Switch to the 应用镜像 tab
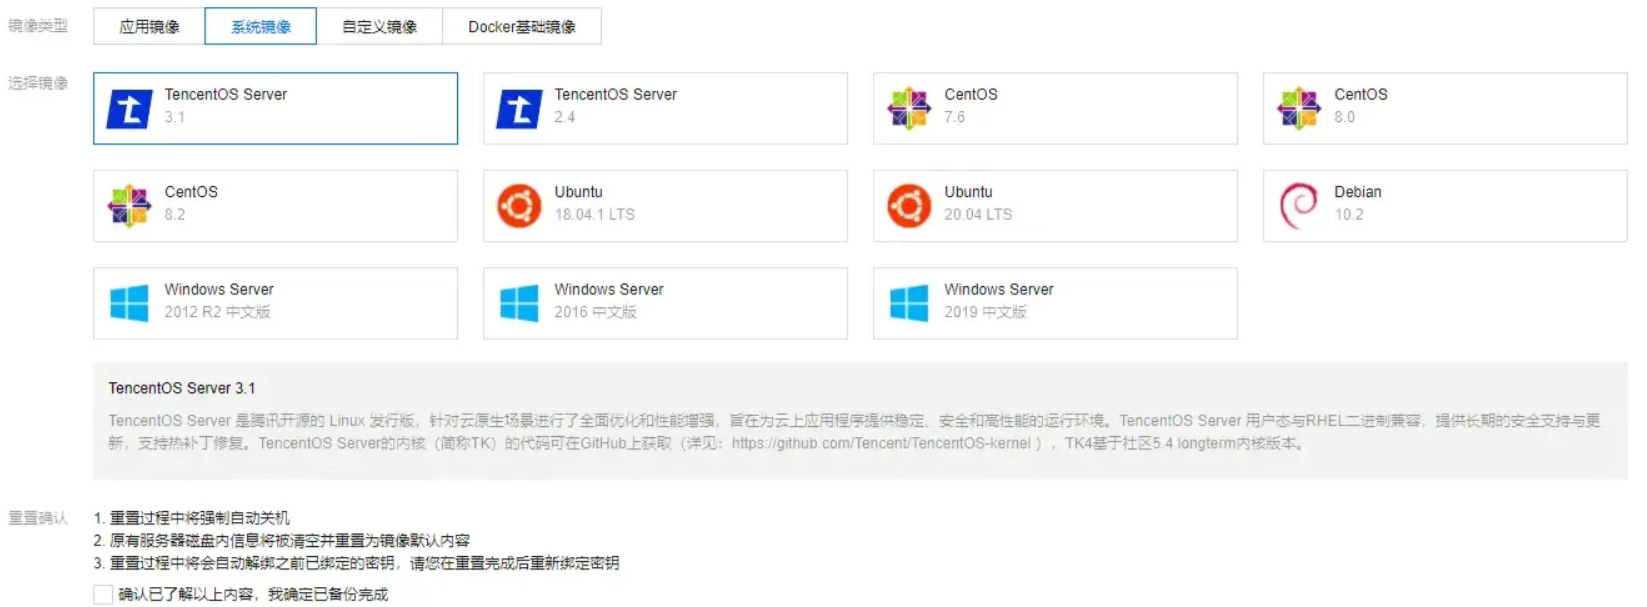Image resolution: width=1647 pixels, height=607 pixels. pyautogui.click(x=149, y=27)
